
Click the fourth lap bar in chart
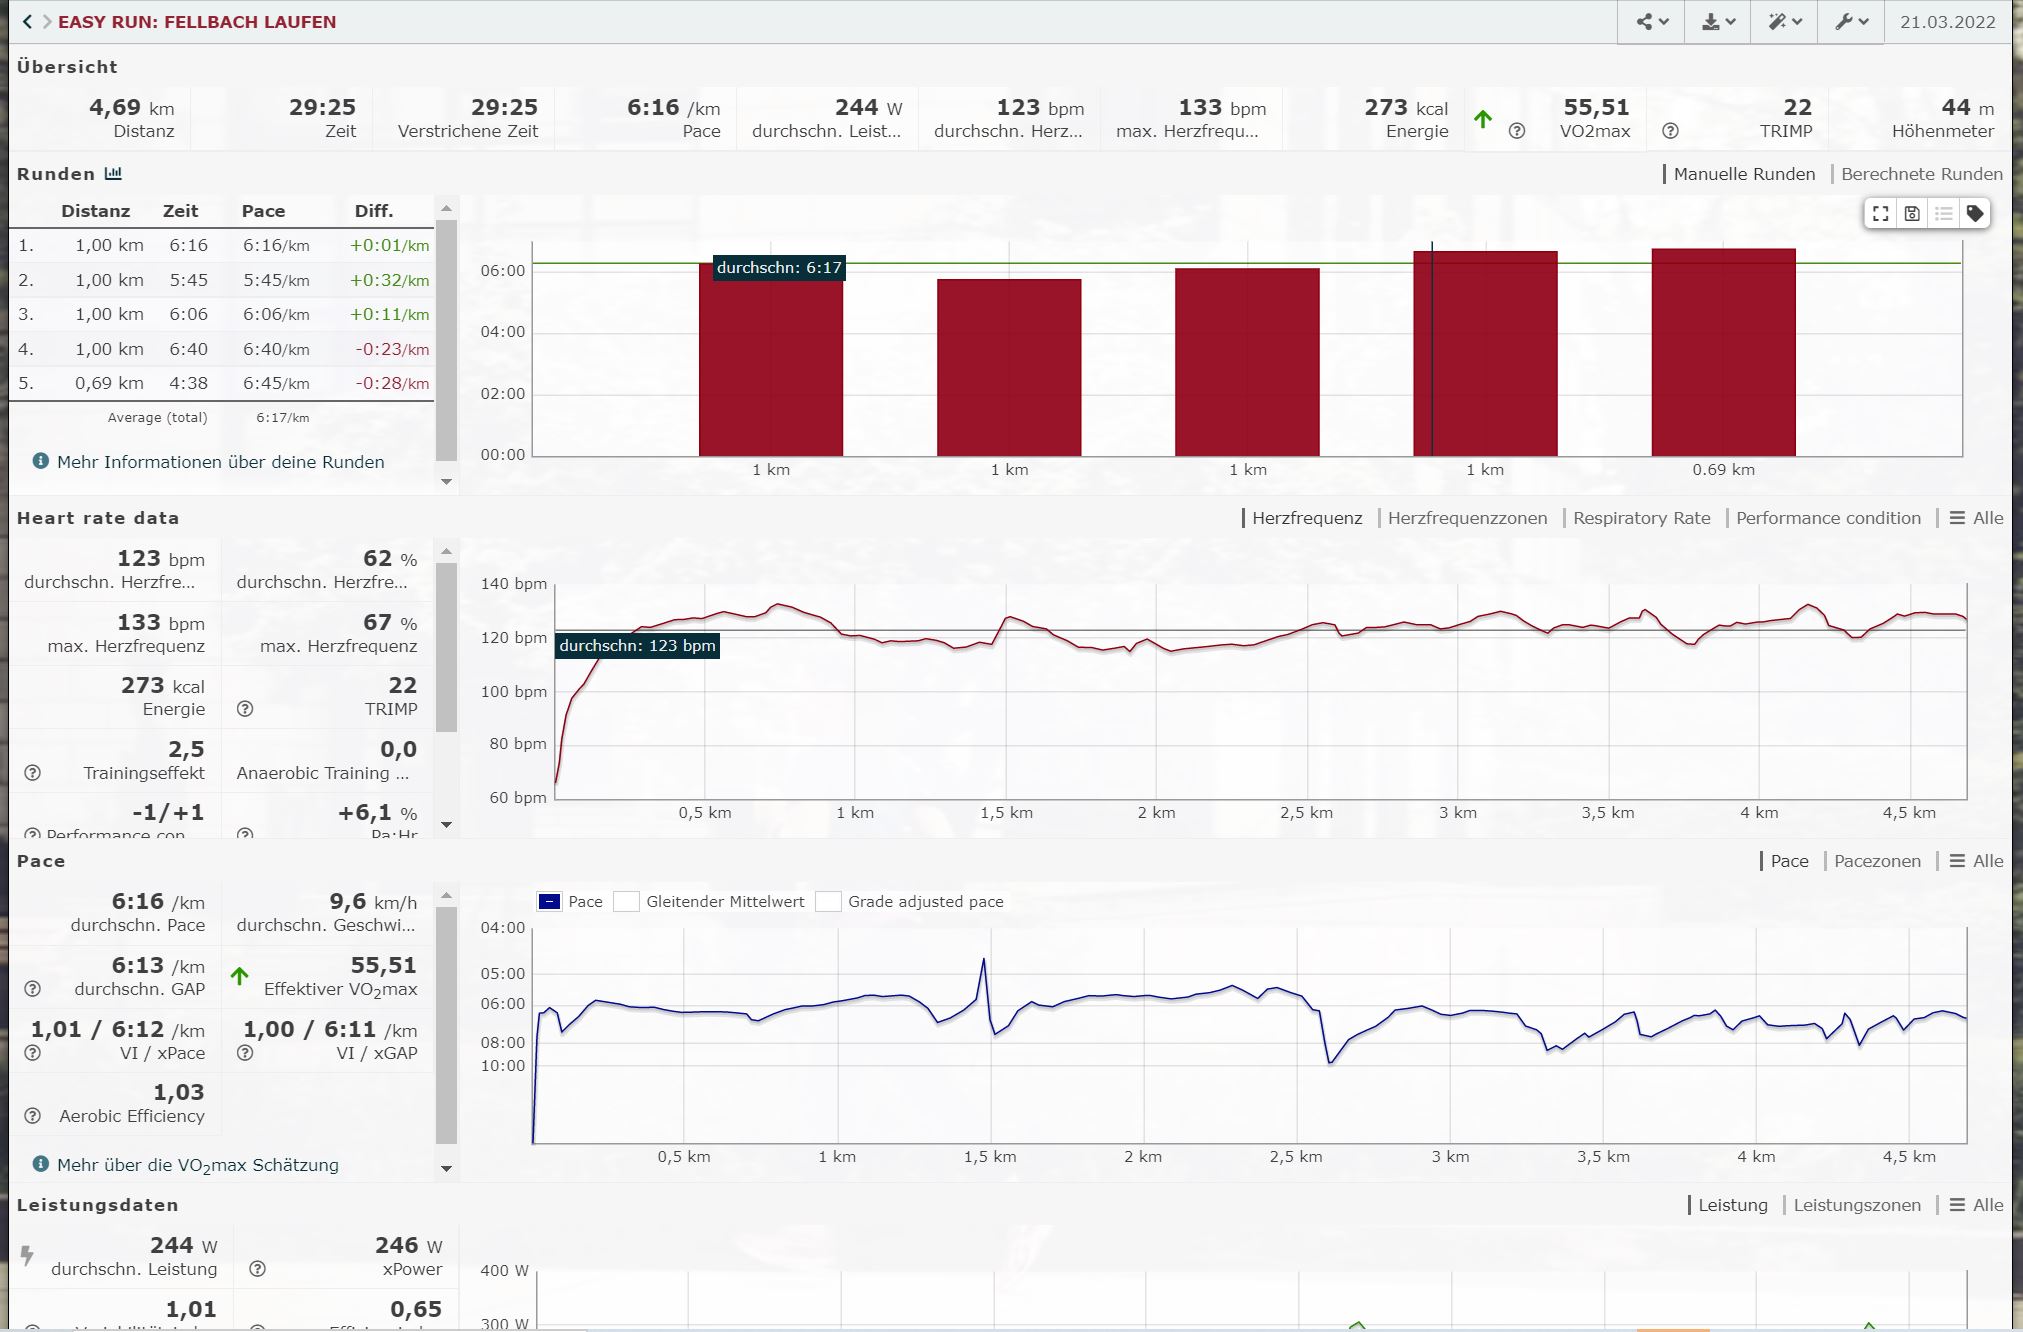point(1485,354)
